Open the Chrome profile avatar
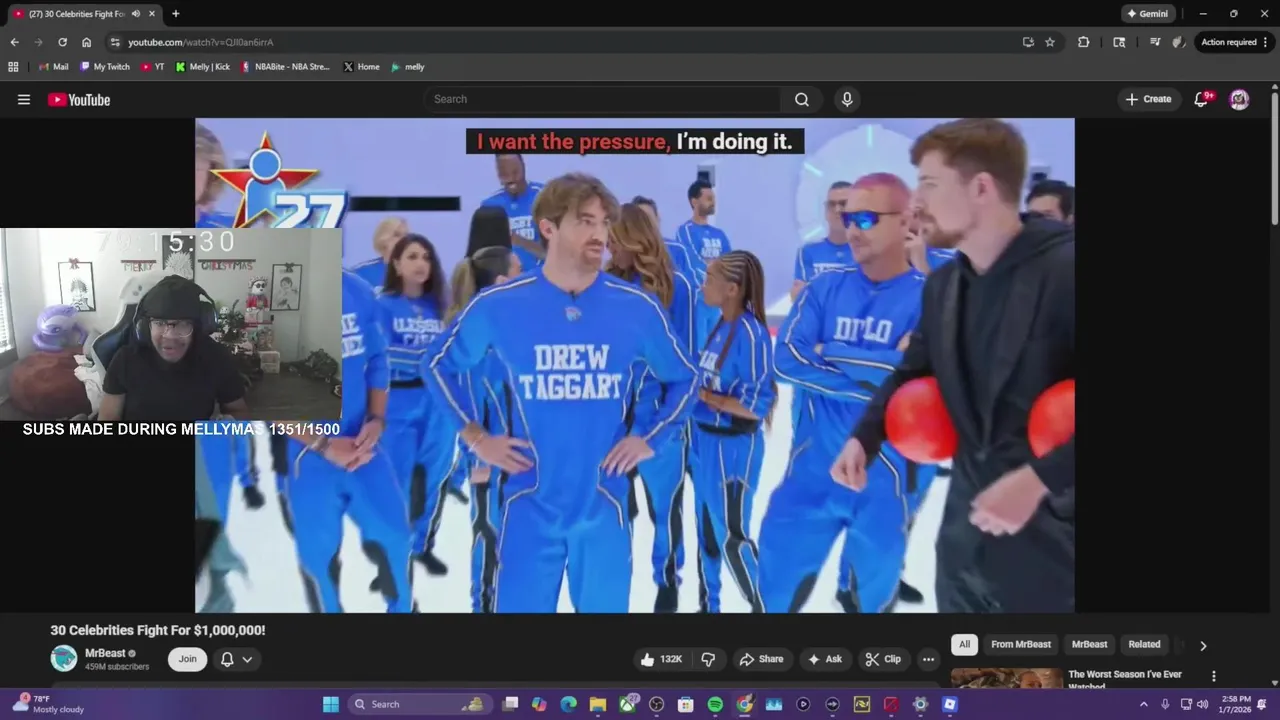 click(1179, 42)
